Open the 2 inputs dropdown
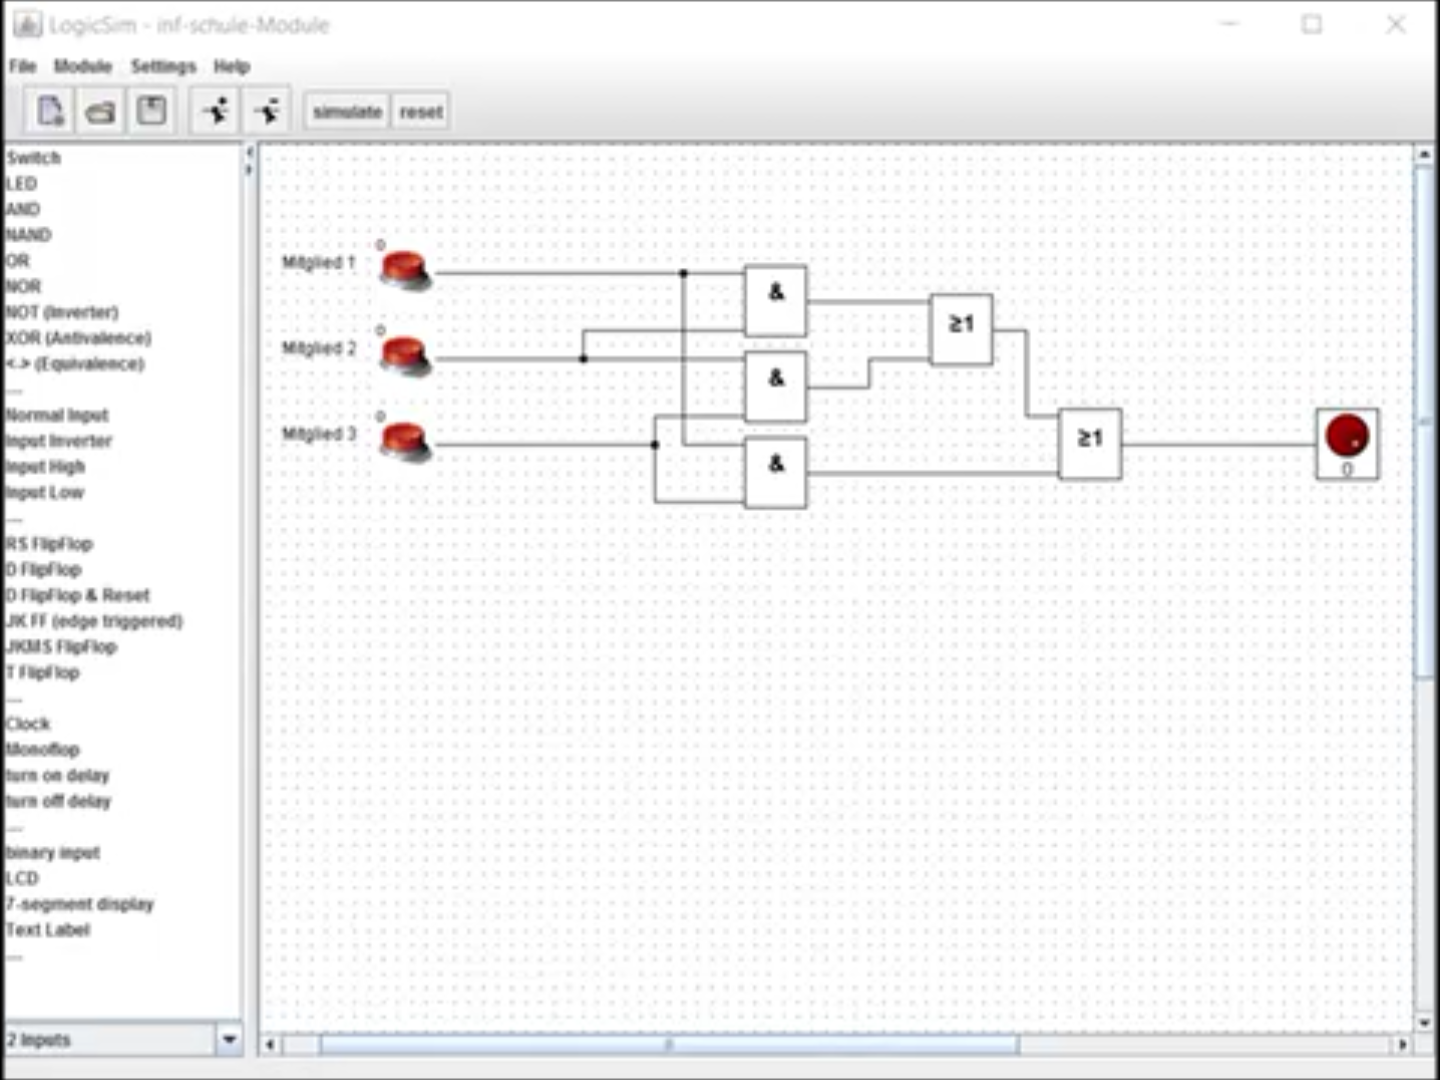This screenshot has width=1440, height=1080. (x=229, y=1039)
